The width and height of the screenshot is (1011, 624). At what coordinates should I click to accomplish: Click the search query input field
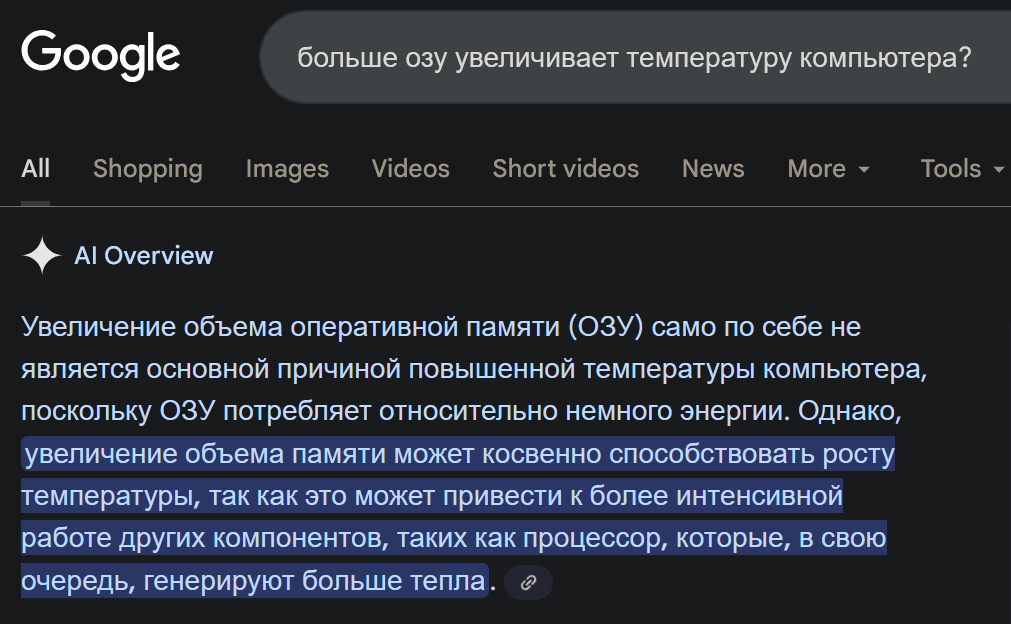click(x=634, y=58)
